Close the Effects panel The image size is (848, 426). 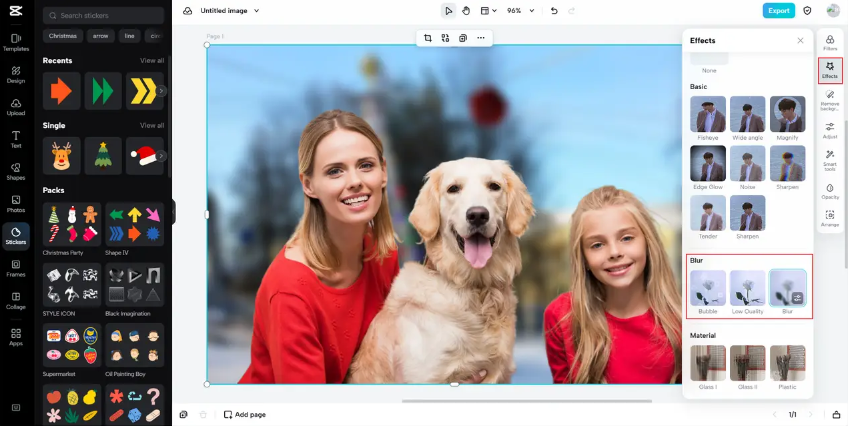click(x=800, y=41)
